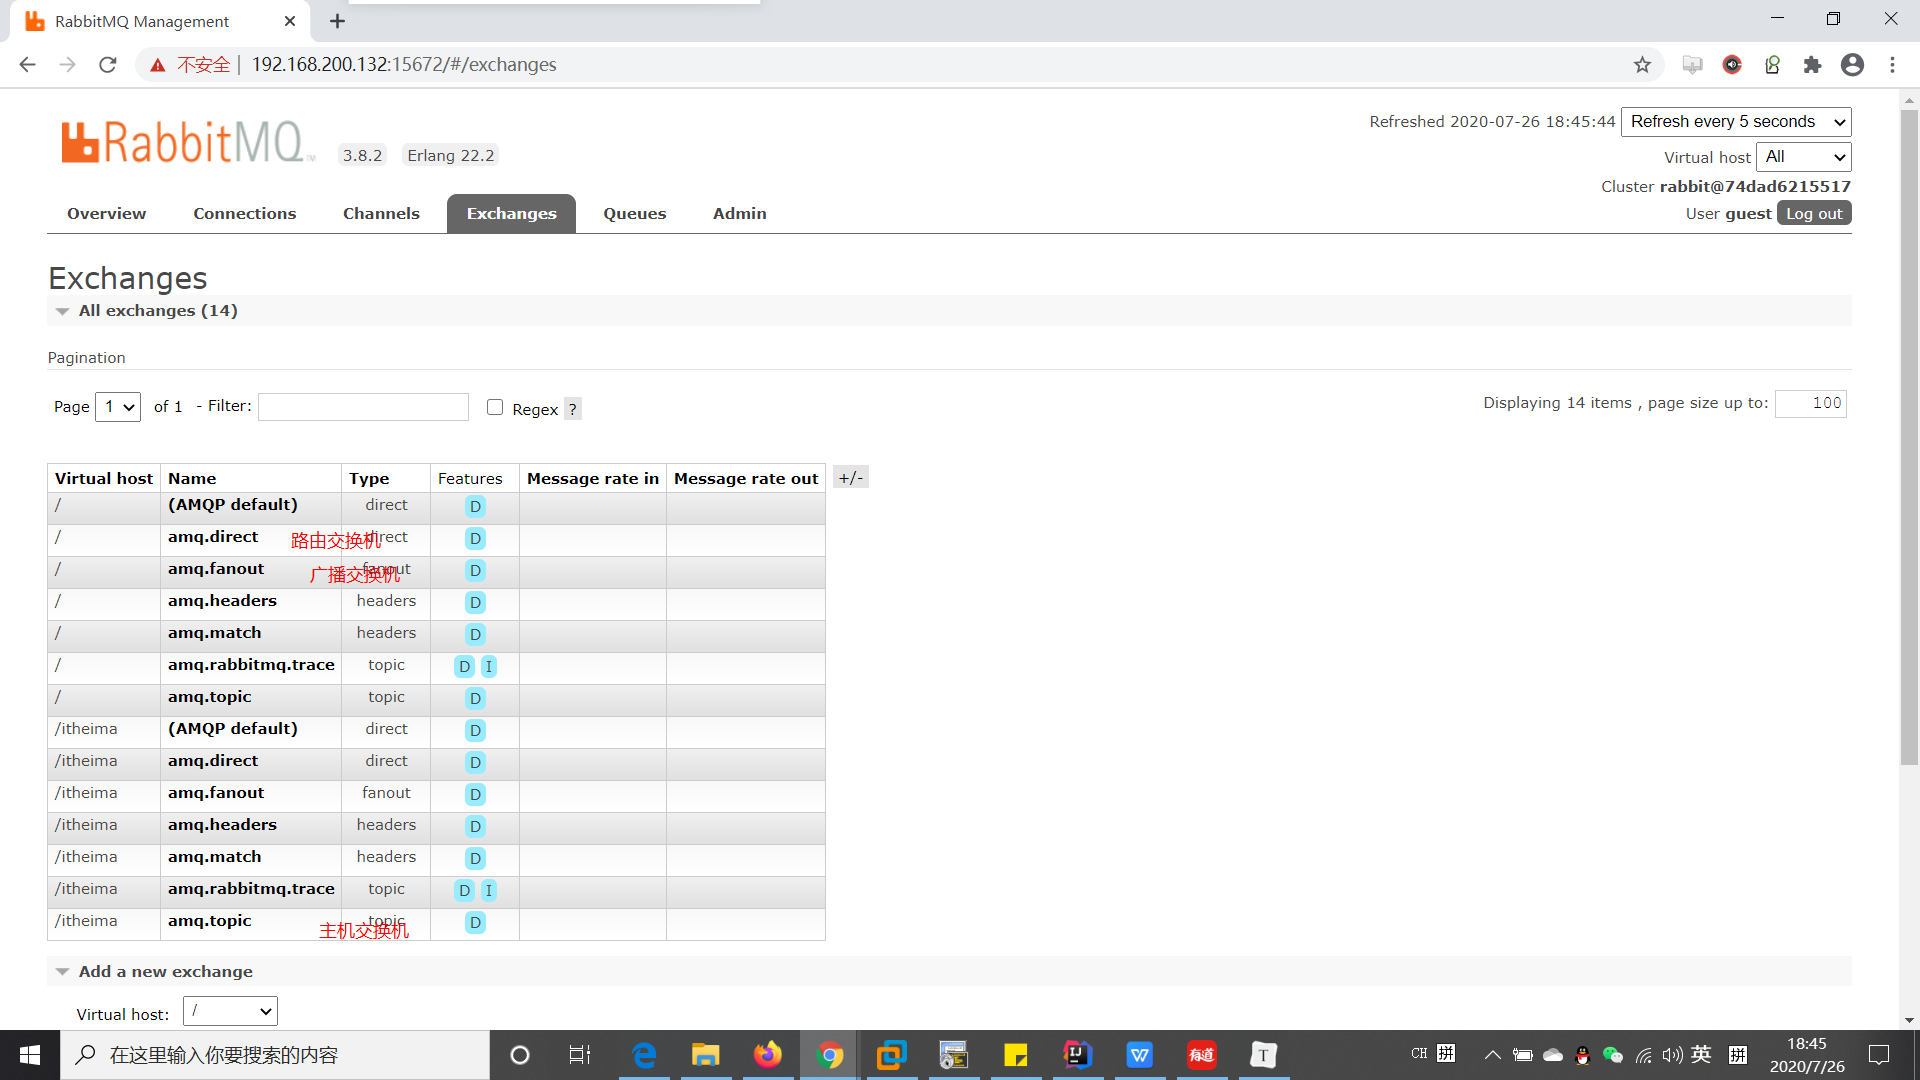Click the Regex help question mark

coord(572,409)
